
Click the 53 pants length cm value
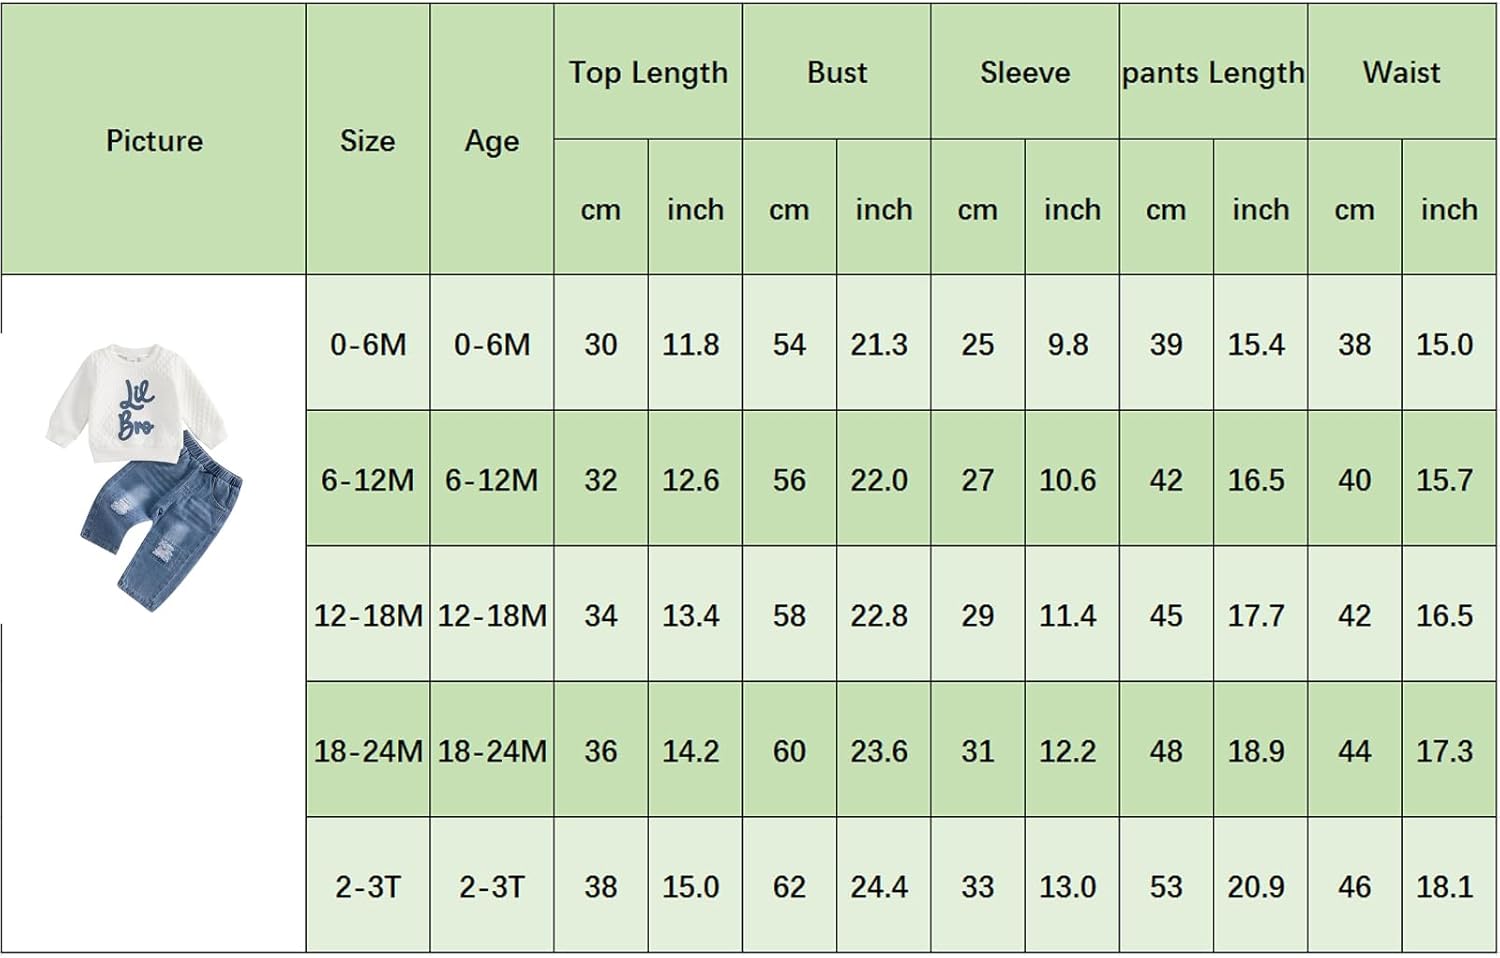1166,885
